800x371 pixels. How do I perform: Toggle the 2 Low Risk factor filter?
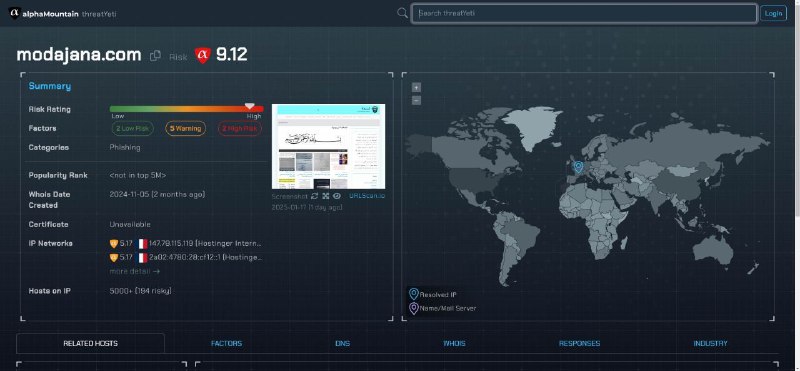click(x=133, y=129)
